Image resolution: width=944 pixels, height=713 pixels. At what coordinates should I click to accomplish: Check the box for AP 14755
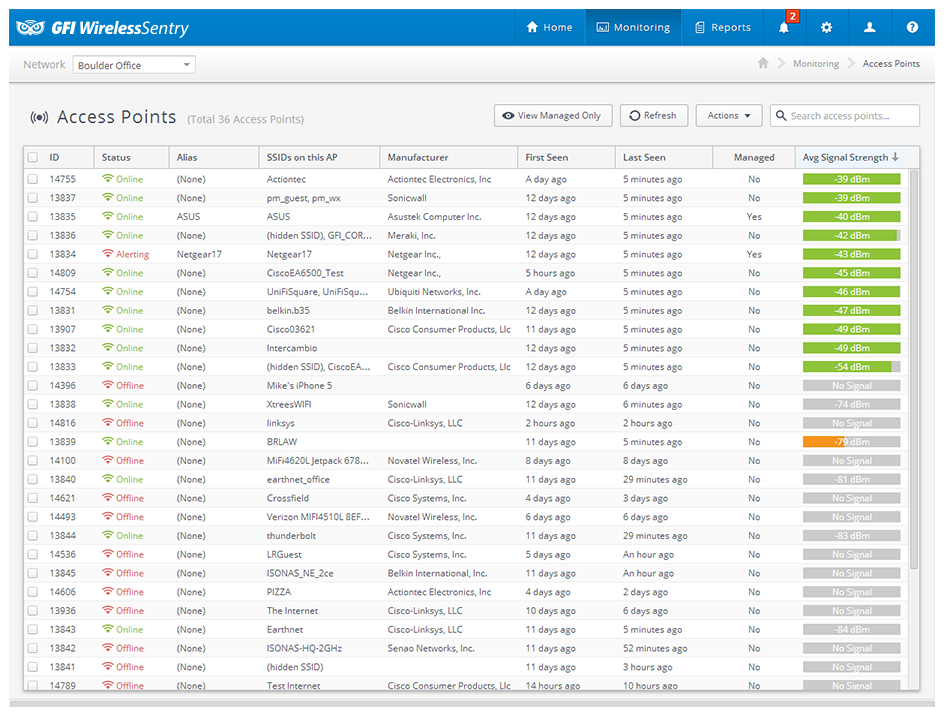(33, 179)
